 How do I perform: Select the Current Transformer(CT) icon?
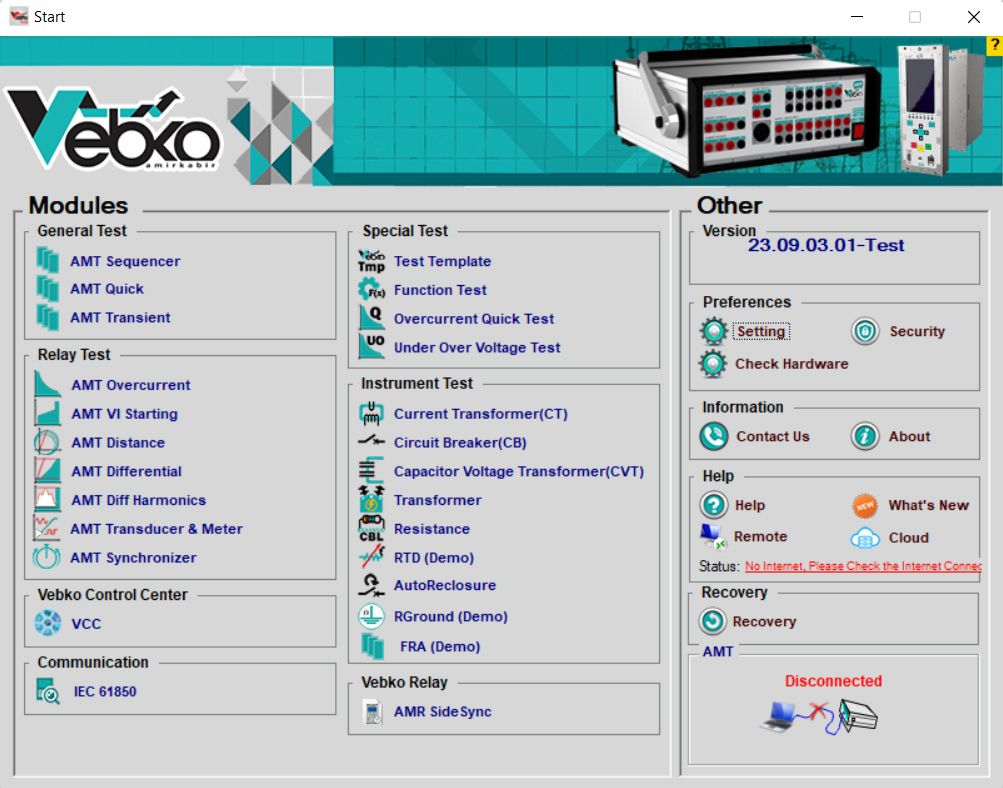click(371, 414)
